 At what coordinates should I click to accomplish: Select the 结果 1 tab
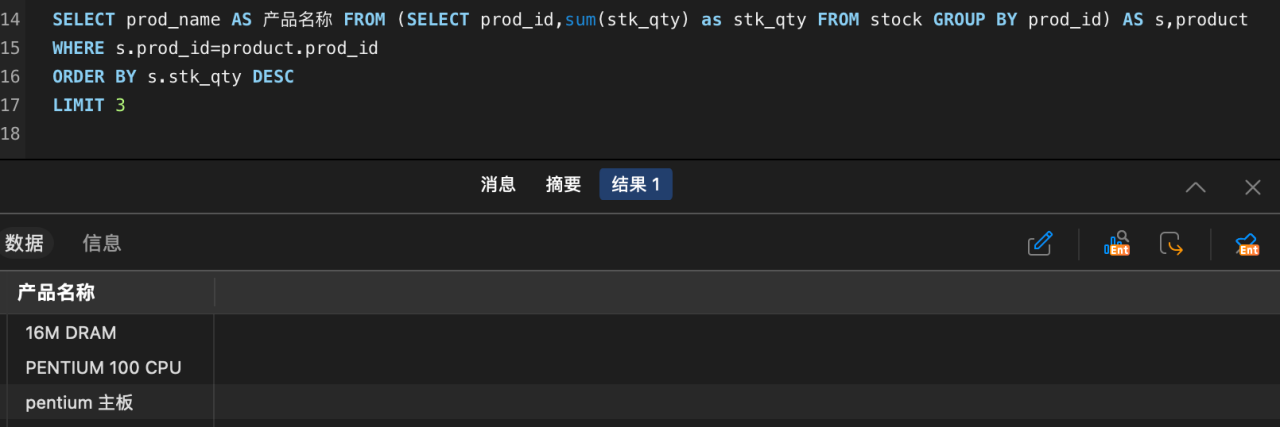[636, 184]
